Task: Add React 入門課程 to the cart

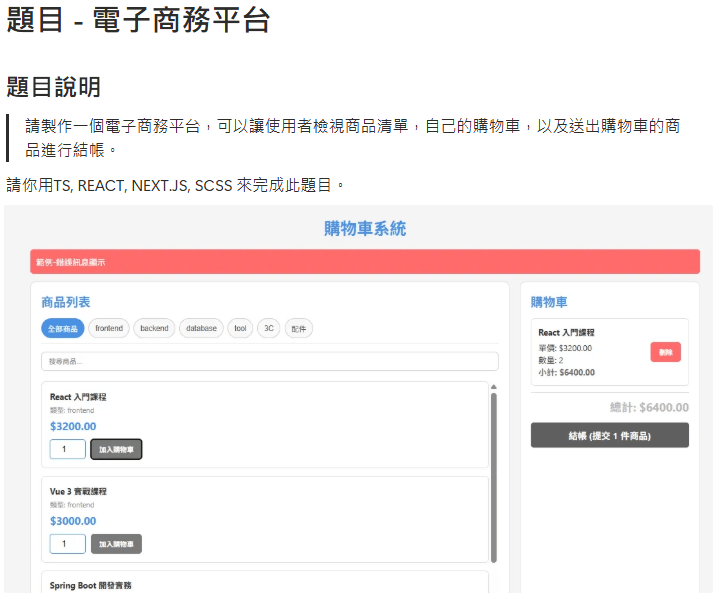Action: tap(116, 449)
